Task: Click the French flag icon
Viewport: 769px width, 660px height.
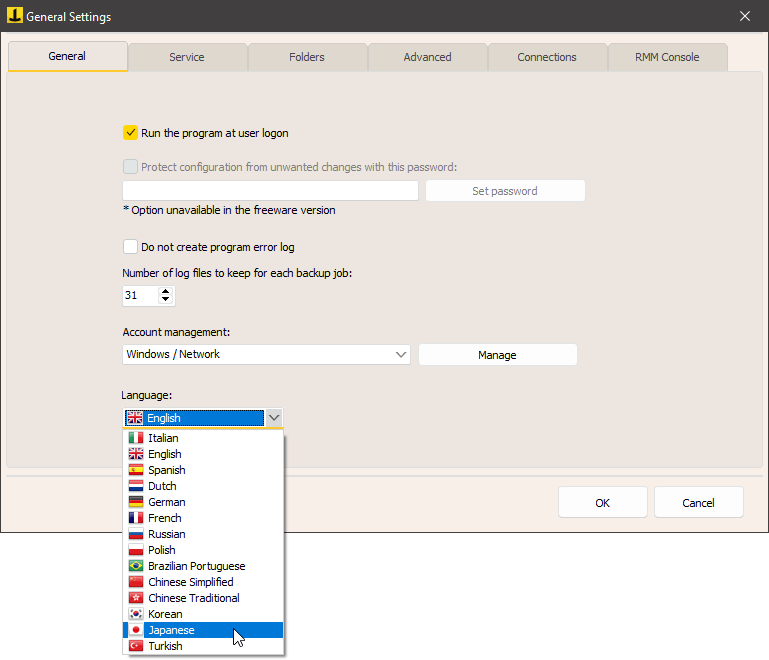Action: [136, 518]
